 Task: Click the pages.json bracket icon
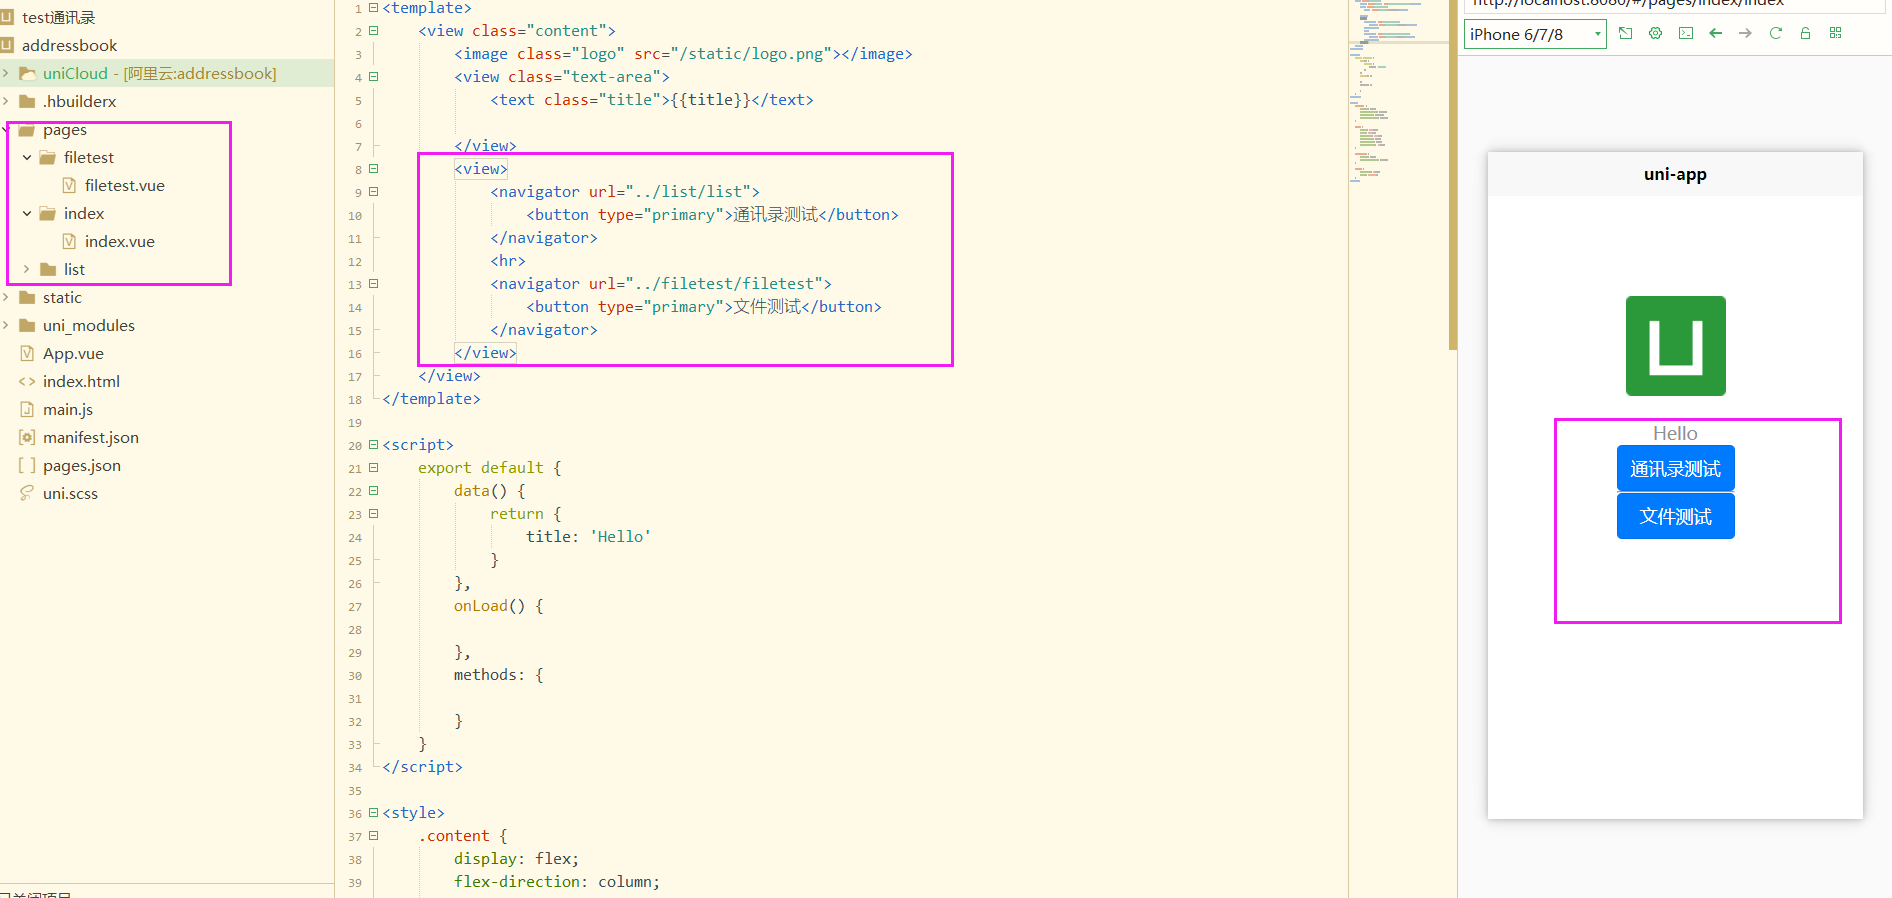pos(27,465)
